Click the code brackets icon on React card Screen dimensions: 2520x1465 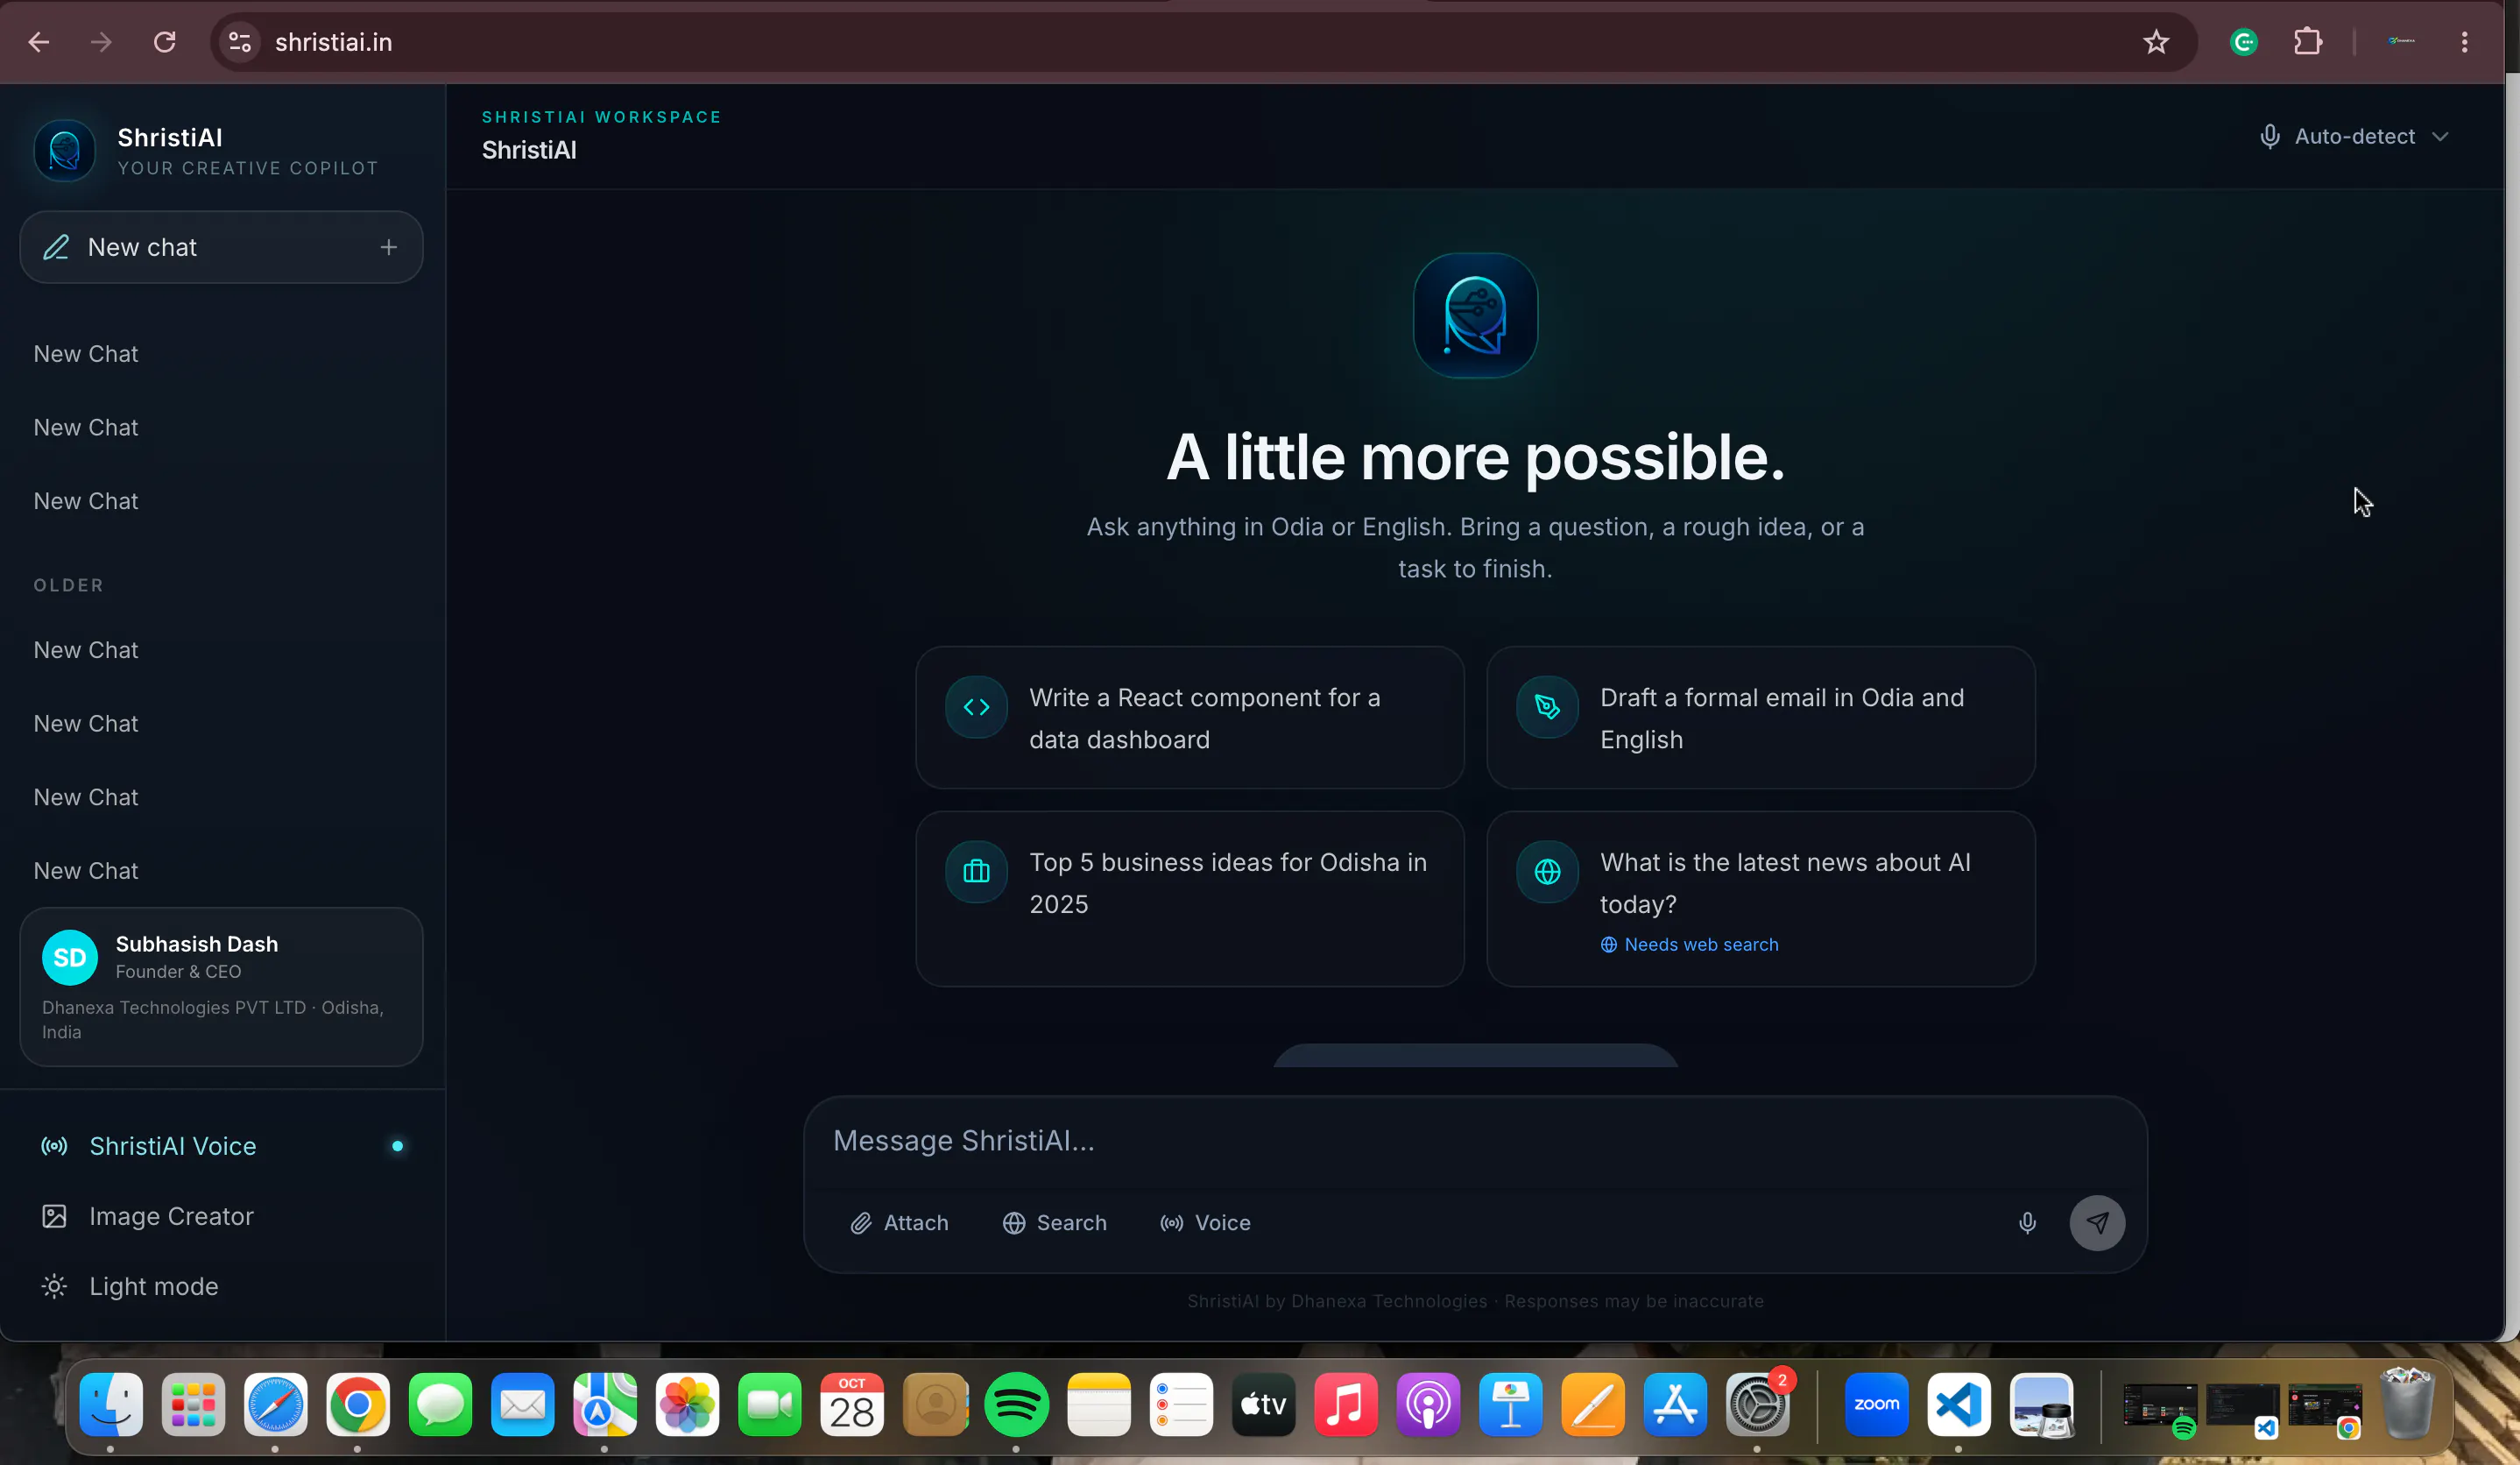(x=976, y=707)
